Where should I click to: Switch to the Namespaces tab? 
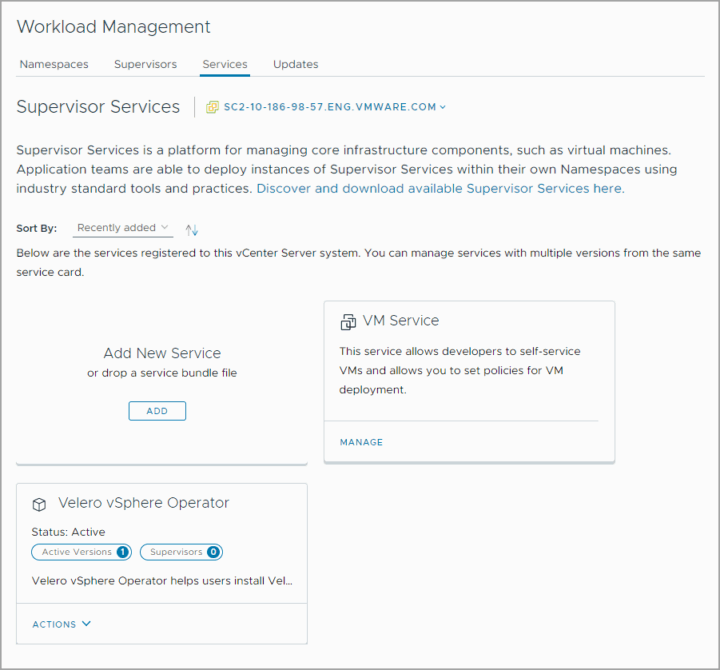54,64
